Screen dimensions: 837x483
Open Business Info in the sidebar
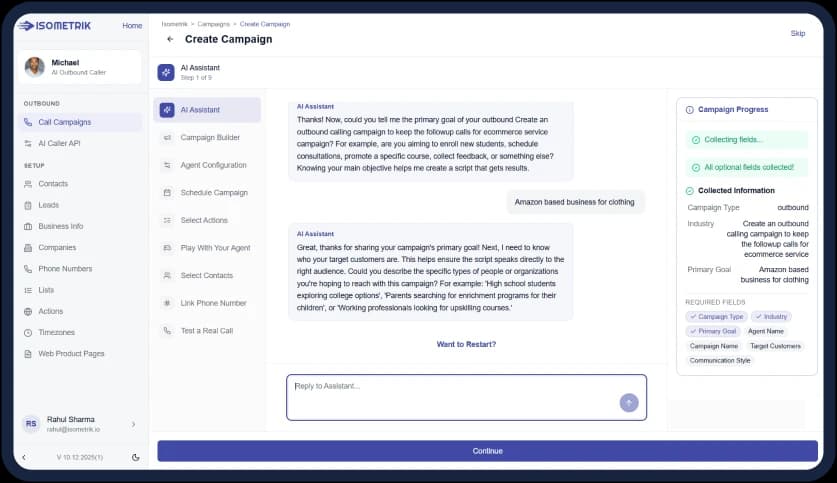(80, 226)
